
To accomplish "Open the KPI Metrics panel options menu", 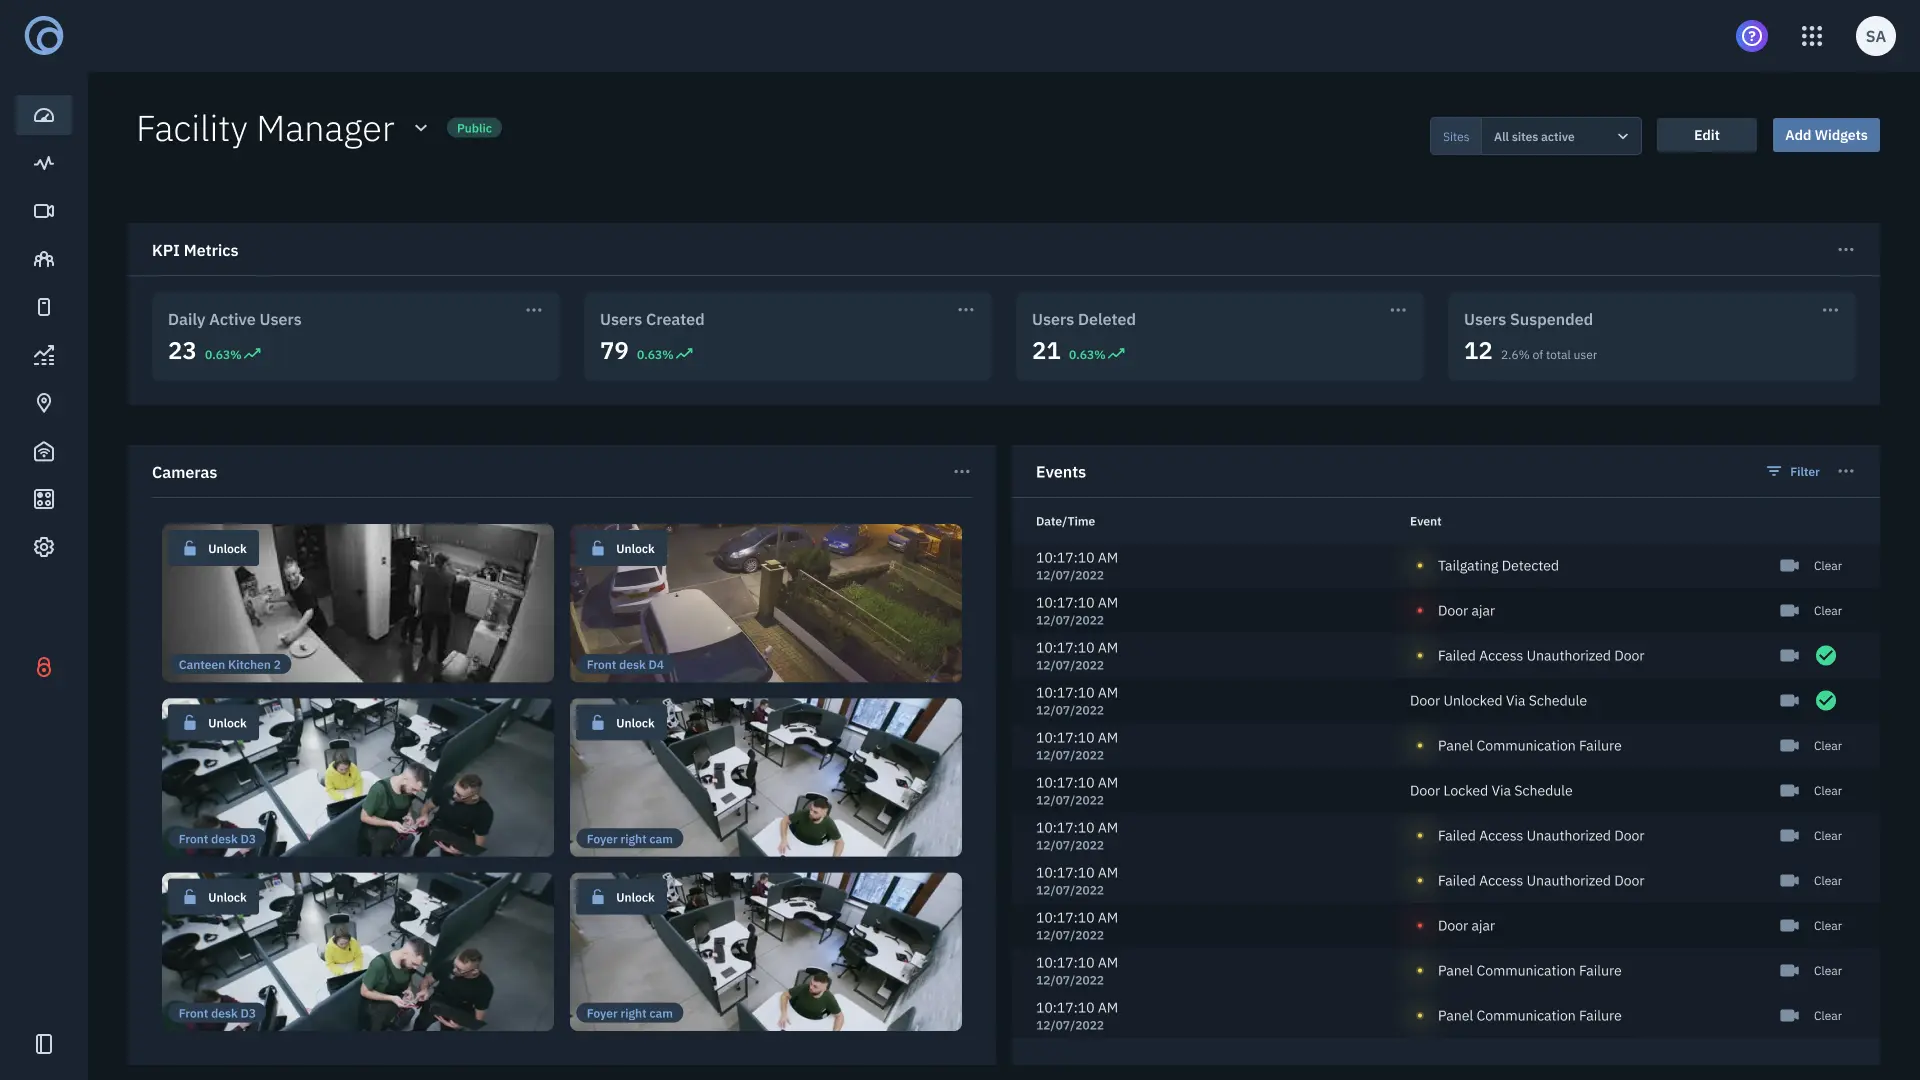I will pos(1846,250).
